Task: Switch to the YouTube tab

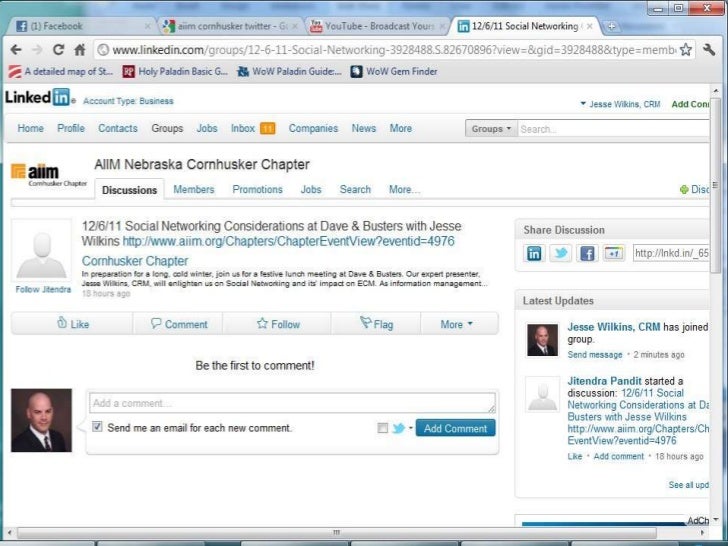Action: tap(377, 26)
